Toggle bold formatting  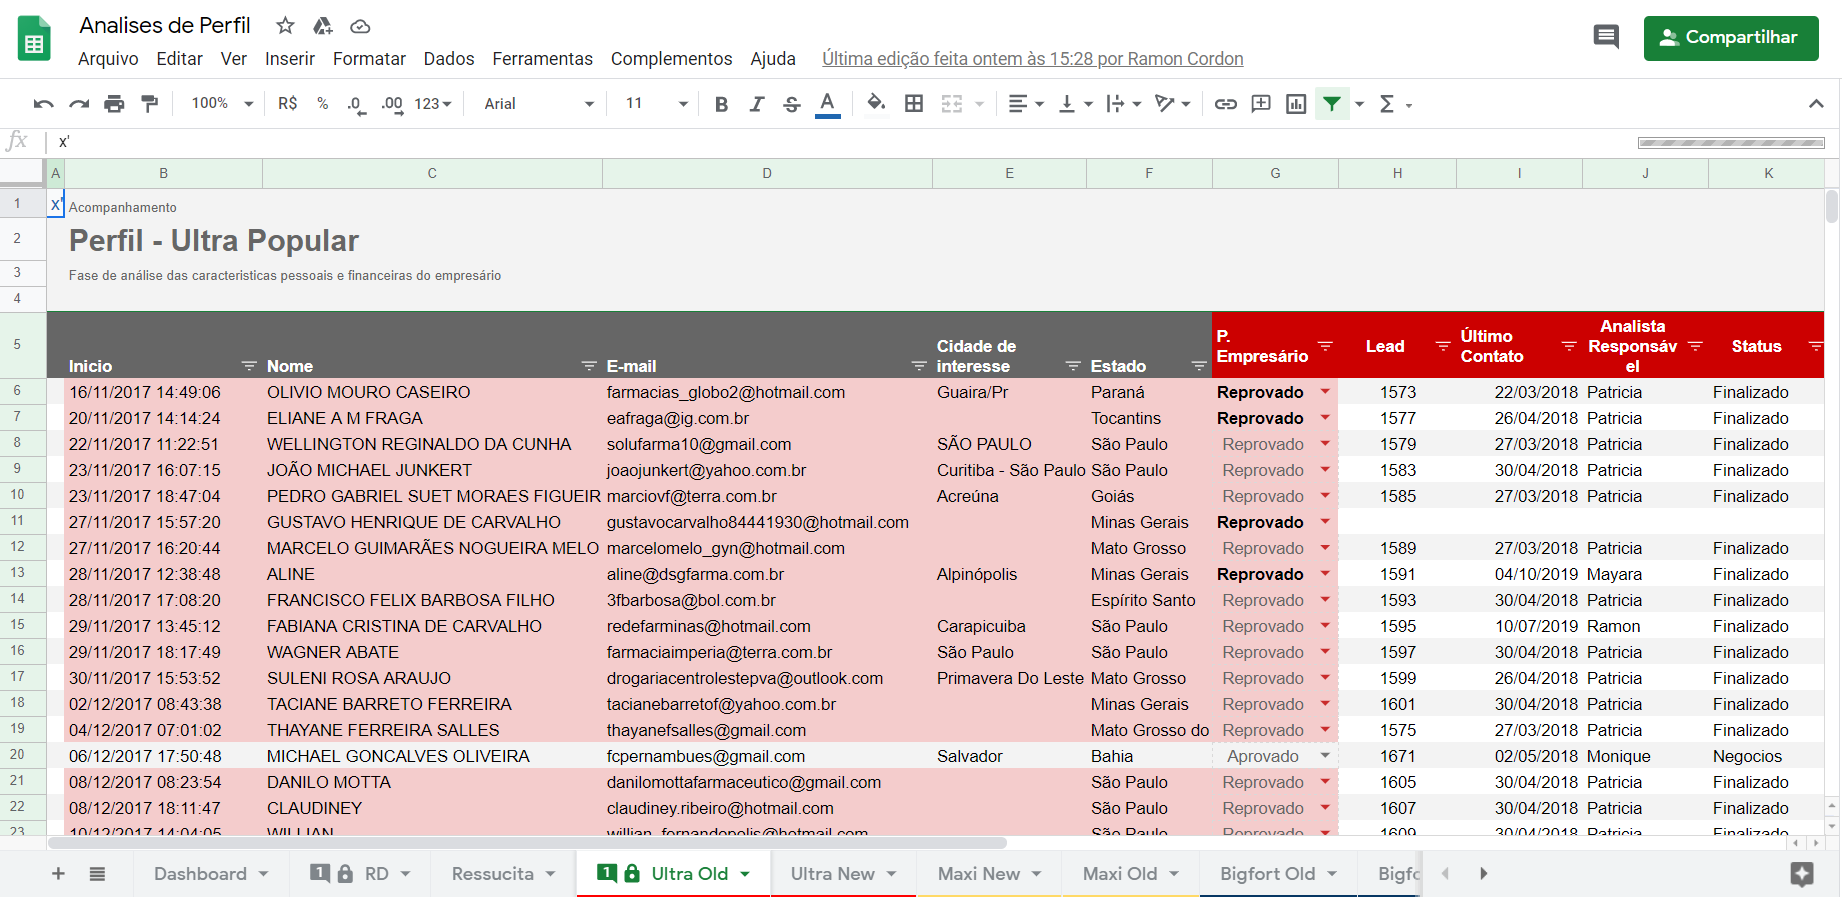pyautogui.click(x=721, y=104)
